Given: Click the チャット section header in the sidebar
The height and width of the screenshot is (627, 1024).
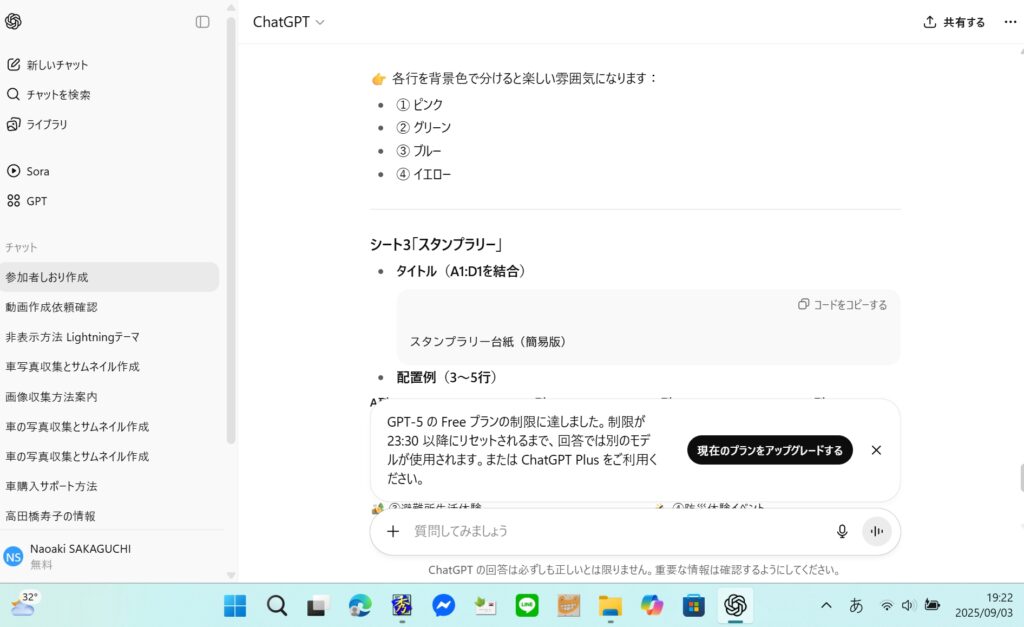Looking at the screenshot, I should click(21, 248).
